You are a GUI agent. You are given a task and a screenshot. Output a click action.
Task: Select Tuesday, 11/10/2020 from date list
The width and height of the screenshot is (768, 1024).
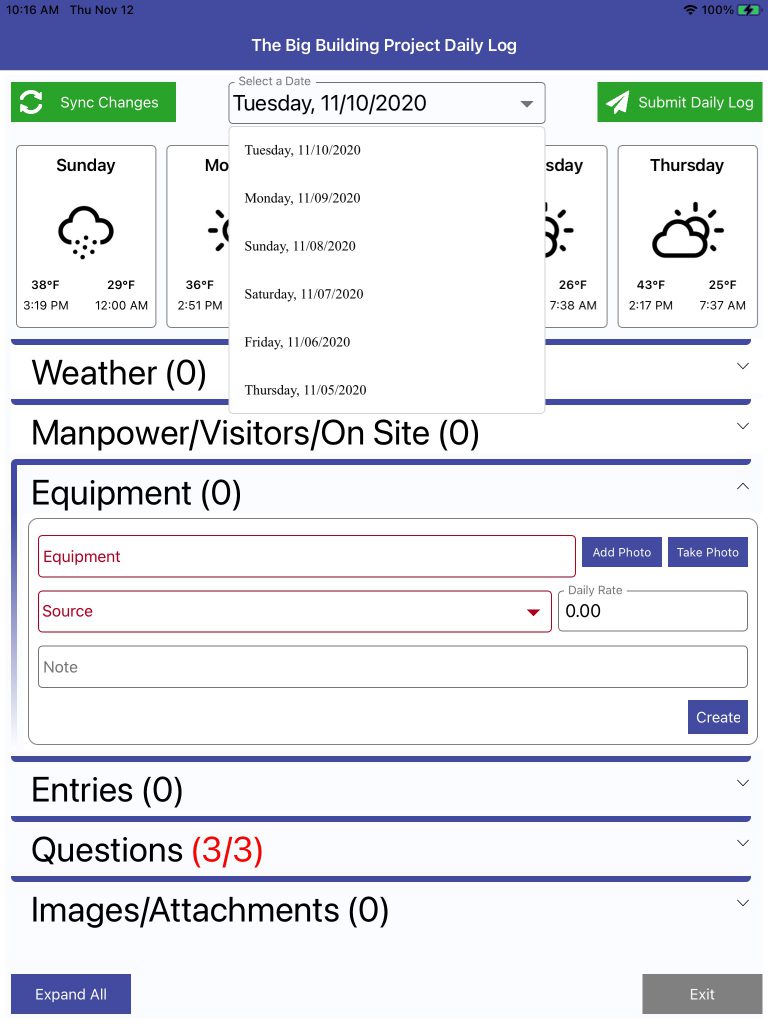387,150
